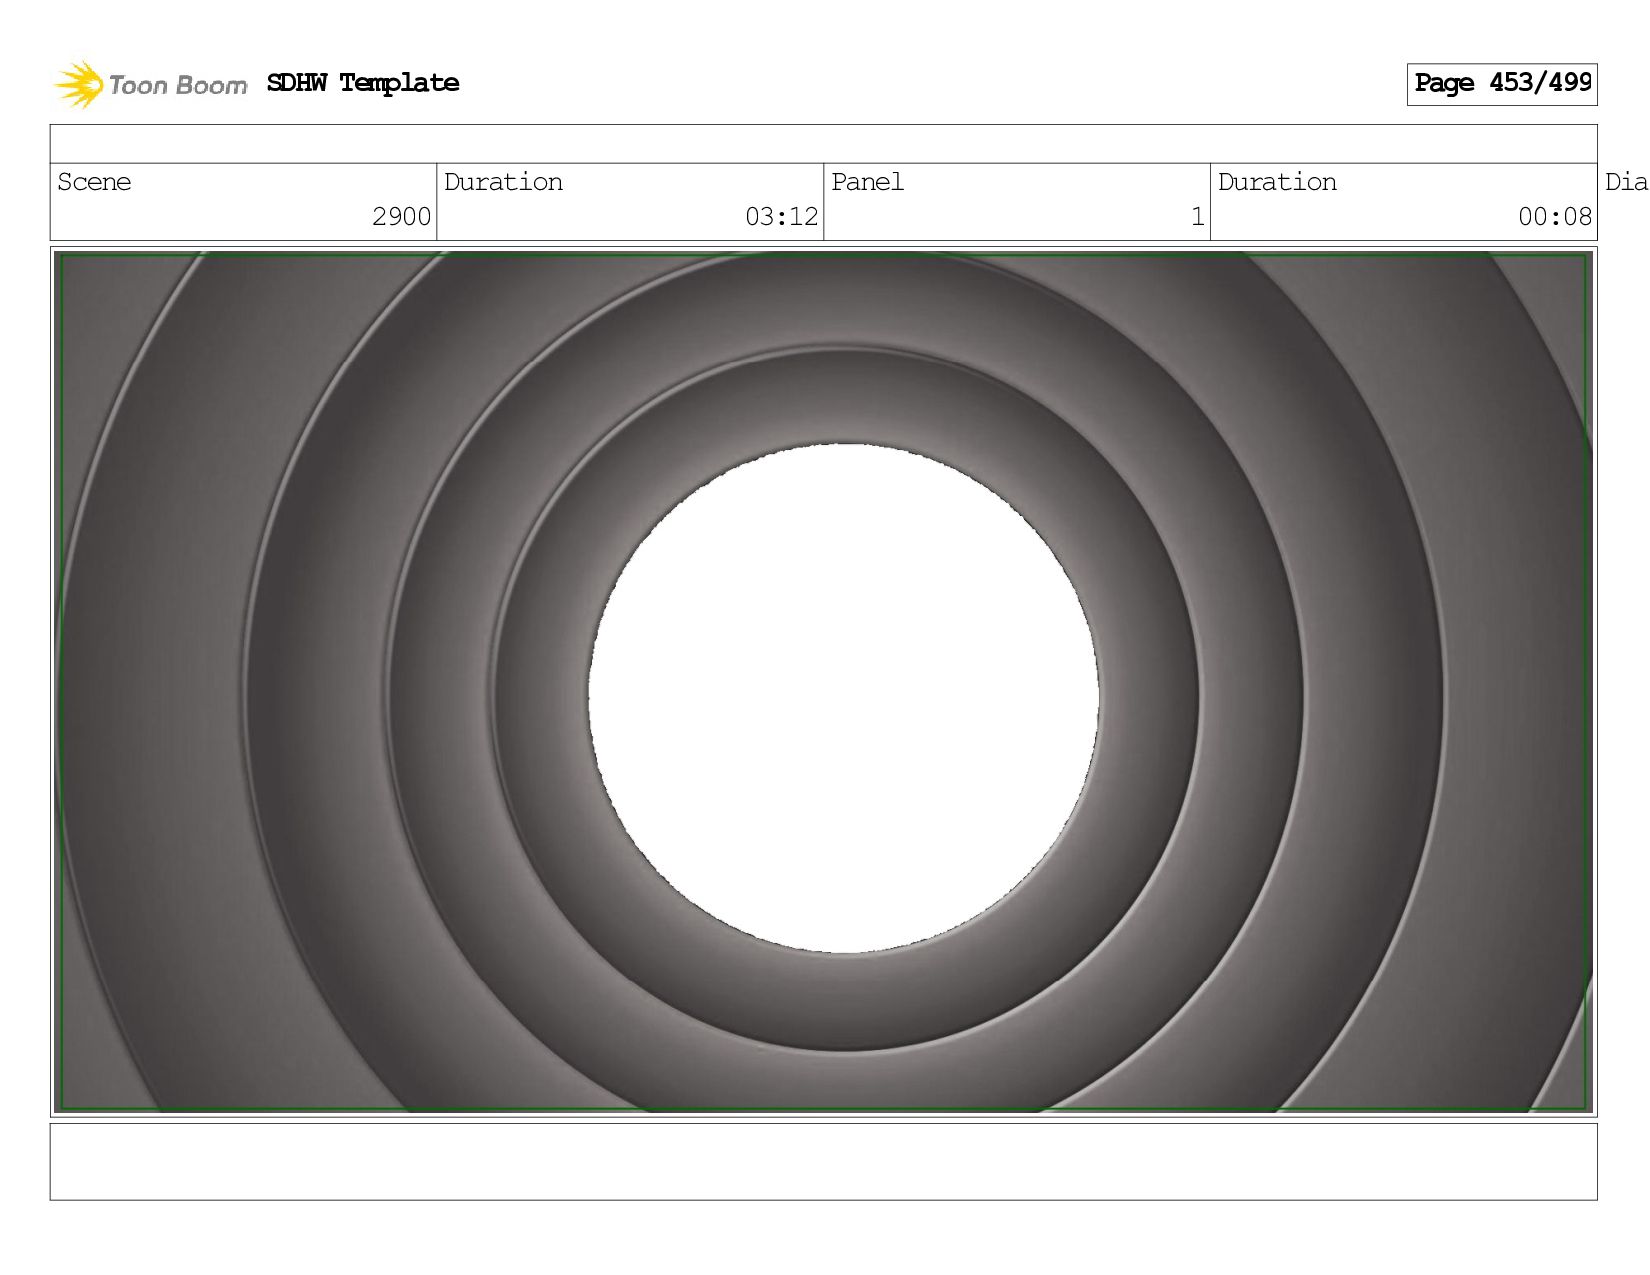Viewport: 1650px width, 1275px height.
Task: Click the storyboard panel thumbnail image
Action: tap(824, 682)
